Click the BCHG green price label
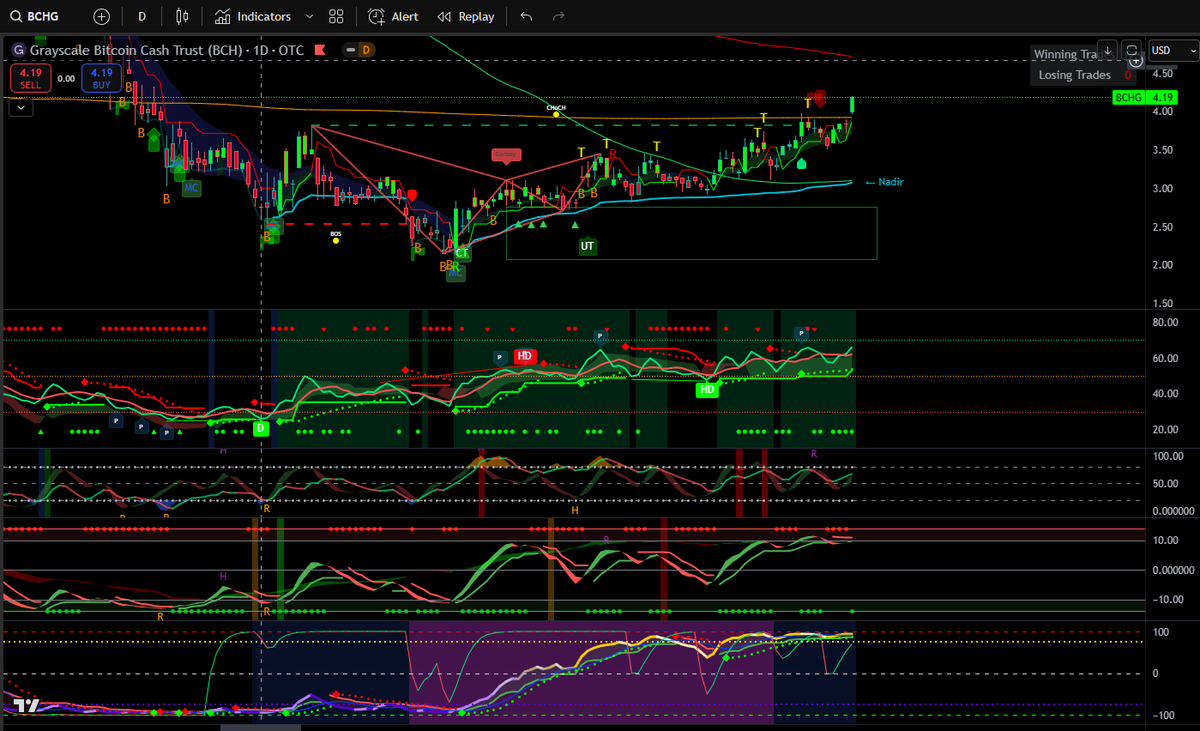This screenshot has width=1200, height=731. [x=1128, y=97]
